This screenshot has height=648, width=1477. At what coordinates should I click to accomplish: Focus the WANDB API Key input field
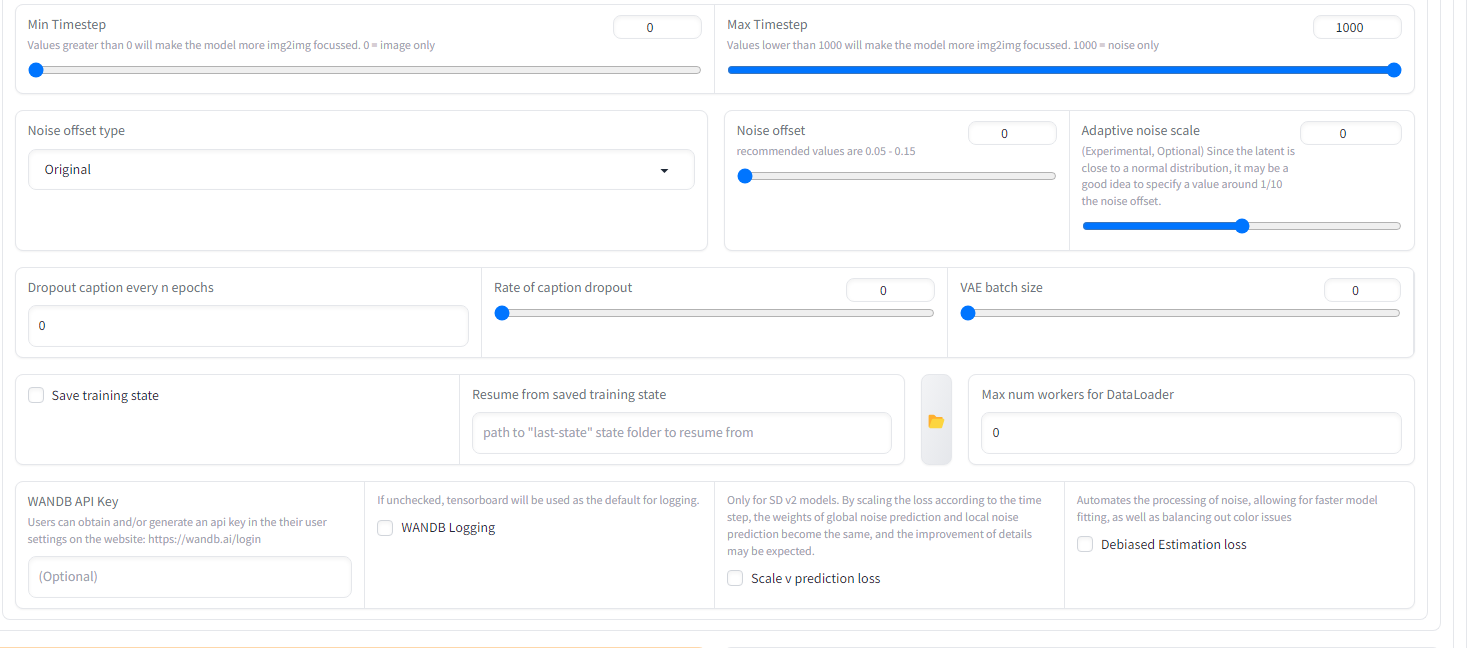tap(190, 577)
